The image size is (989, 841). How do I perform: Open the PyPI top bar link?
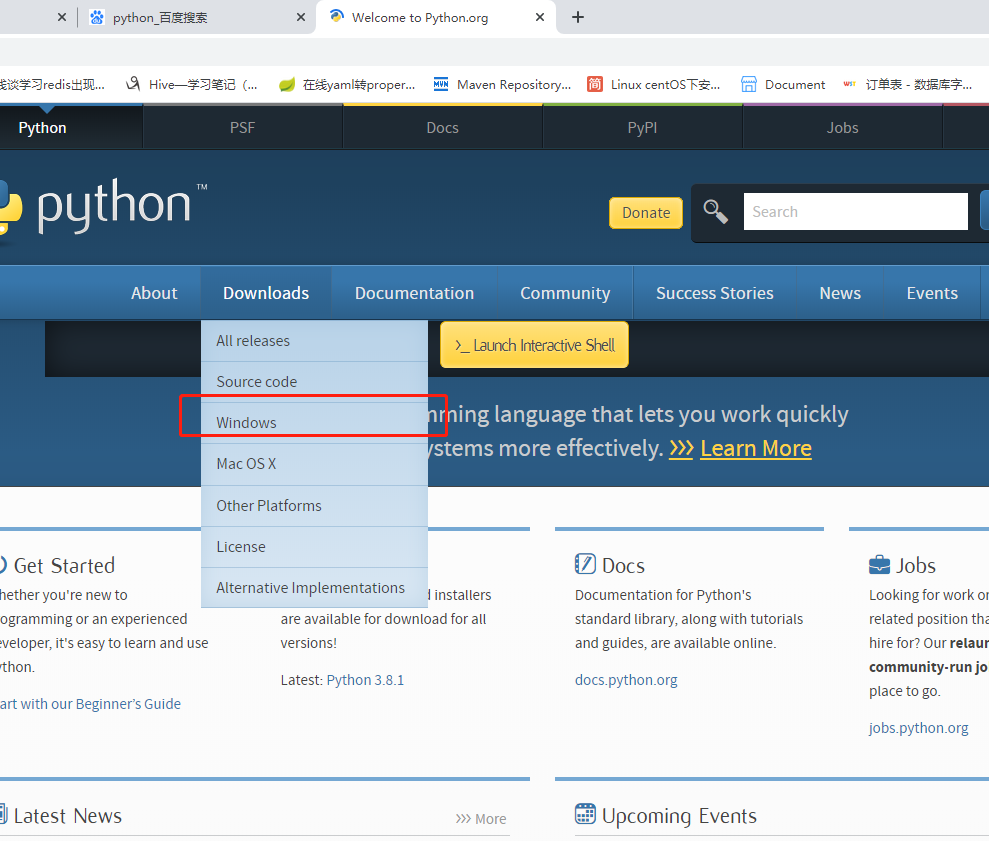click(x=642, y=128)
